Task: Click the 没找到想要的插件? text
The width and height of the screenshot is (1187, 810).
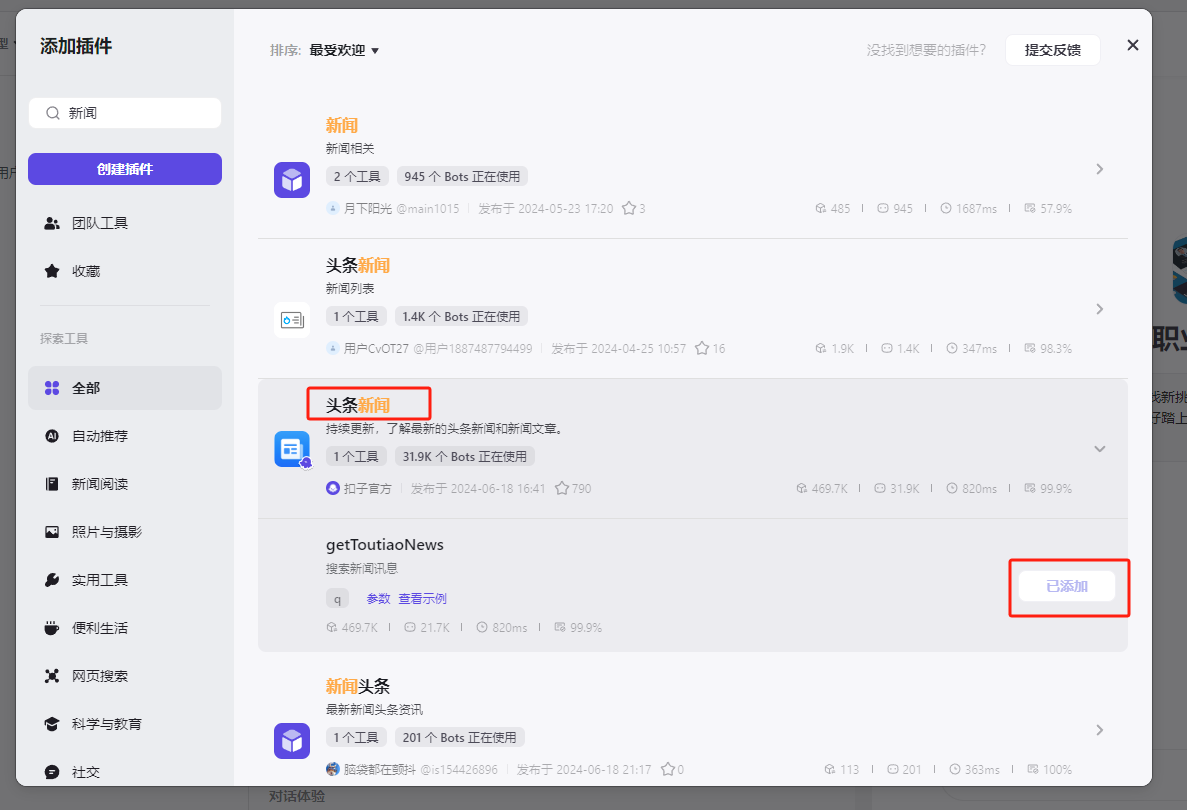Action: (x=927, y=50)
